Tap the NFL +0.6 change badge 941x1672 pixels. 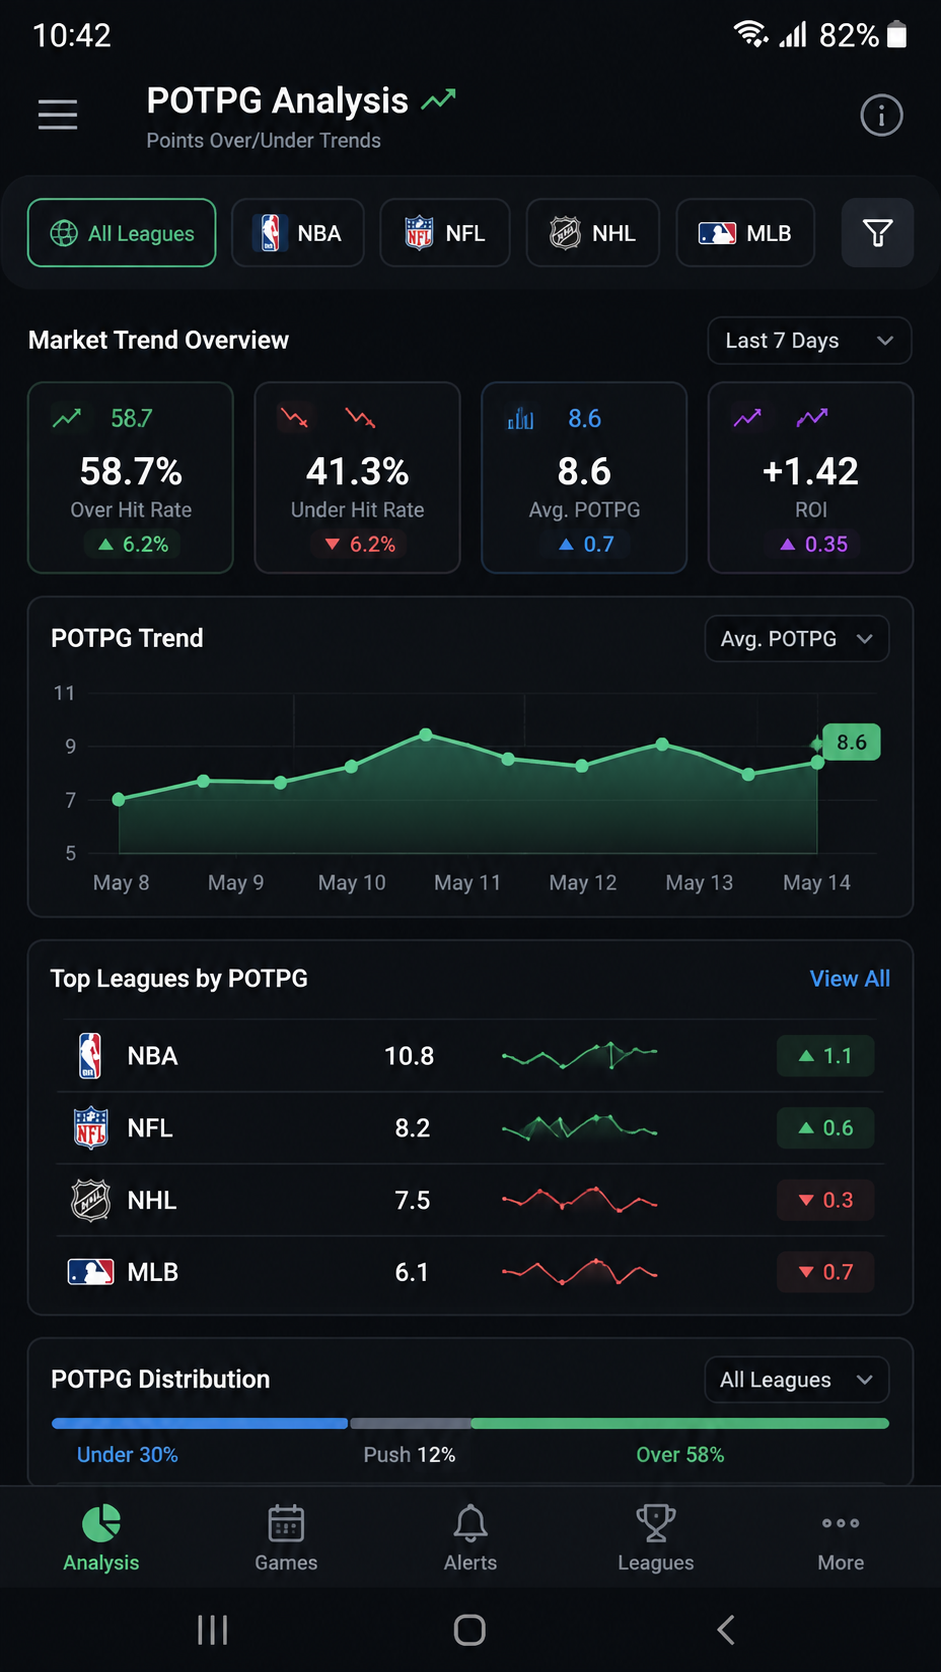click(825, 1128)
